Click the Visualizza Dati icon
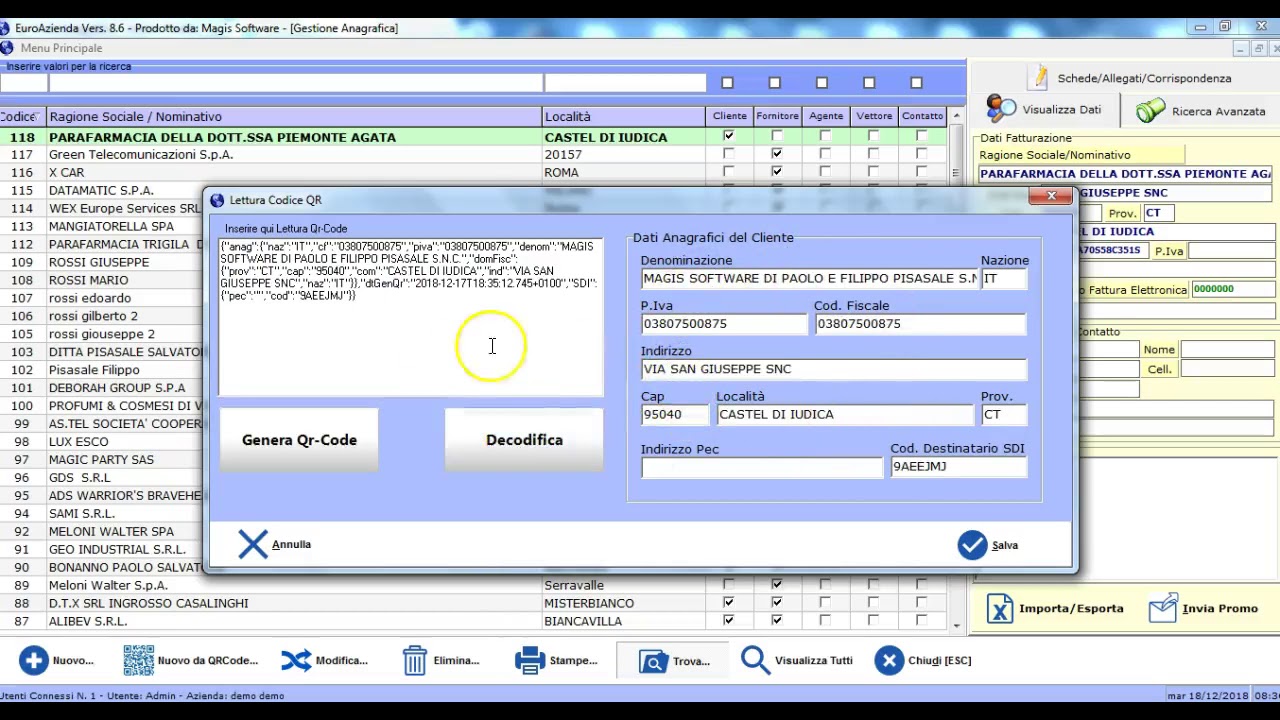 point(1000,108)
